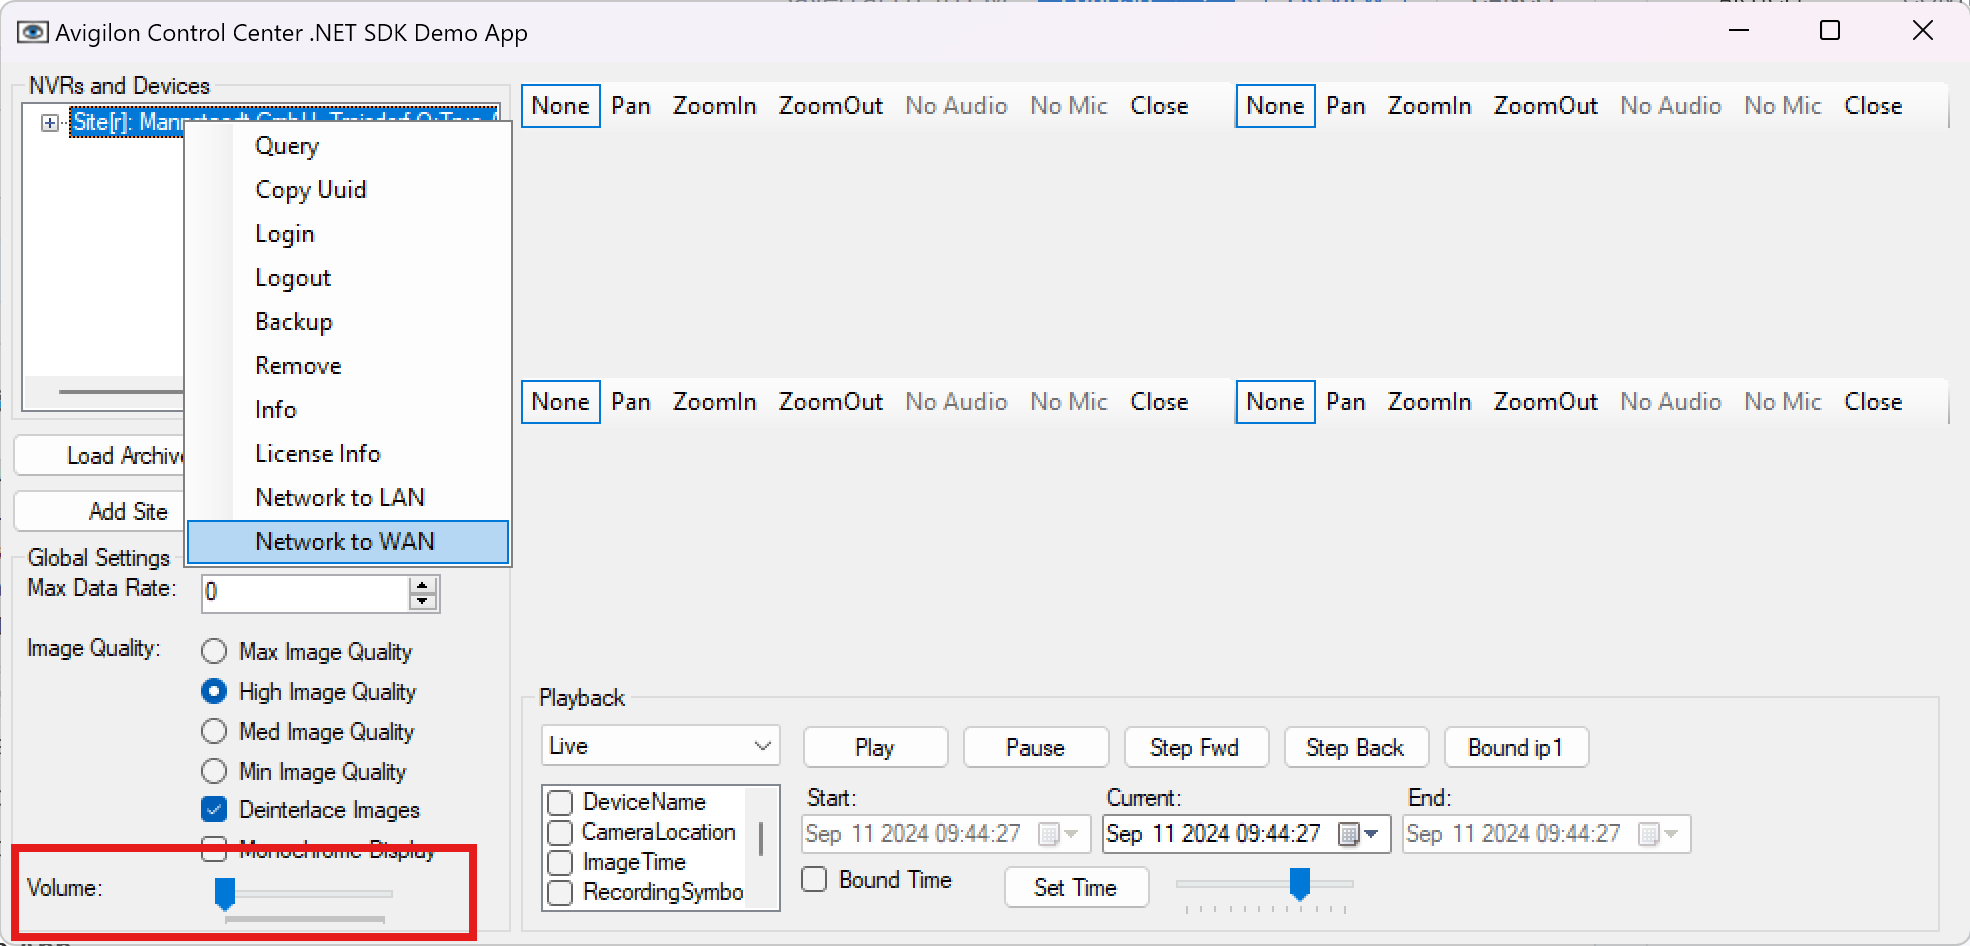The height and width of the screenshot is (946, 1970).
Task: Check the CameraLocation overlay checkbox
Action: click(x=560, y=833)
